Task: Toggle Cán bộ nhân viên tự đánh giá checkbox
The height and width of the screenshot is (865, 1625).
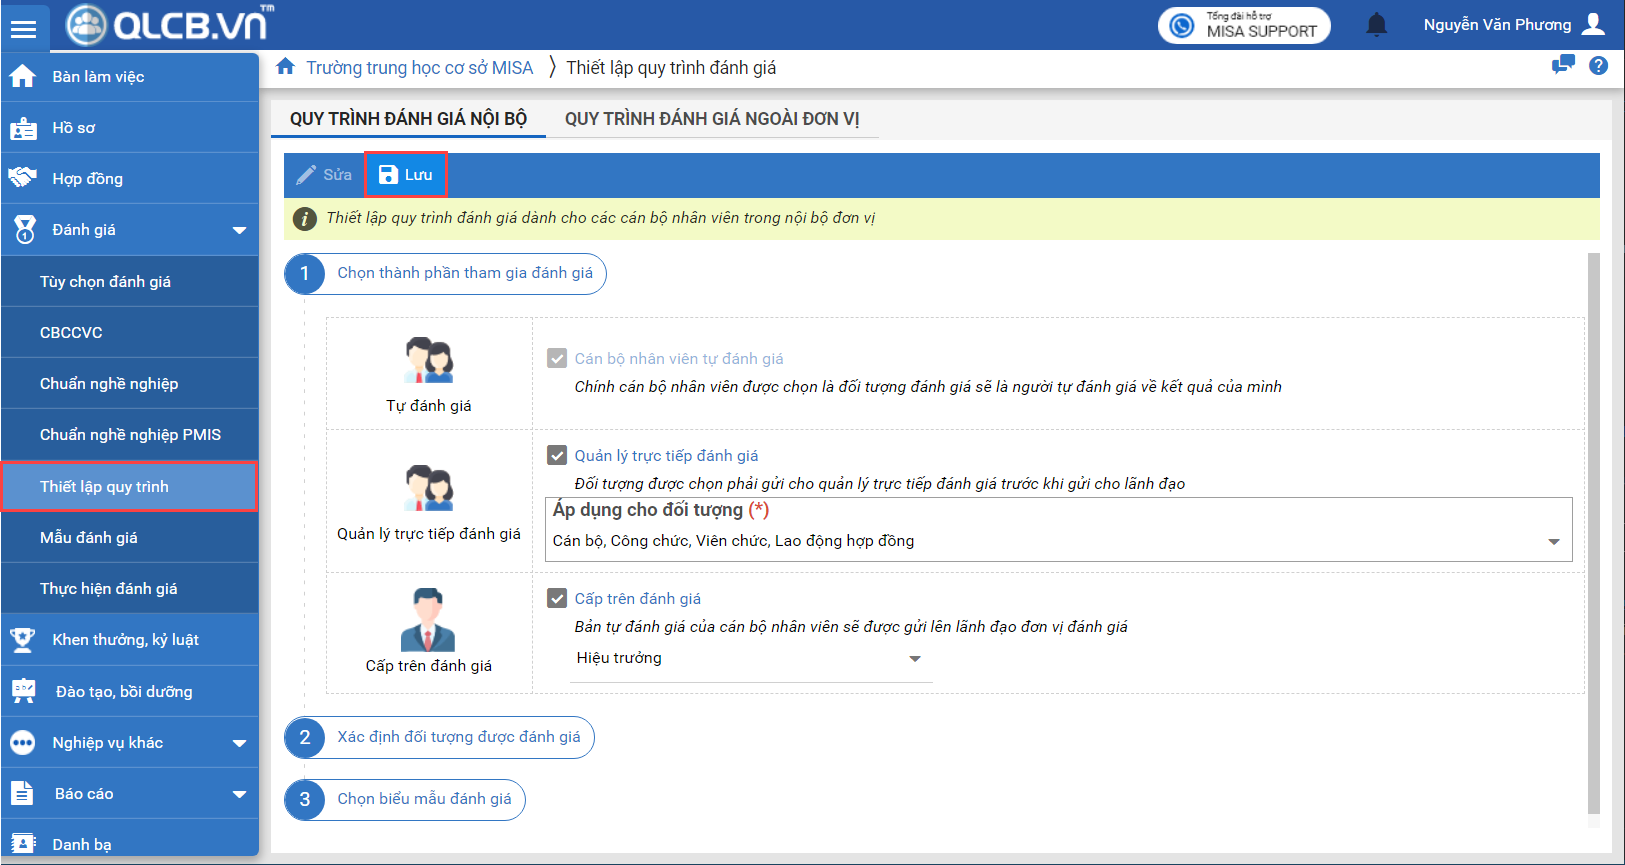Action: pos(557,358)
